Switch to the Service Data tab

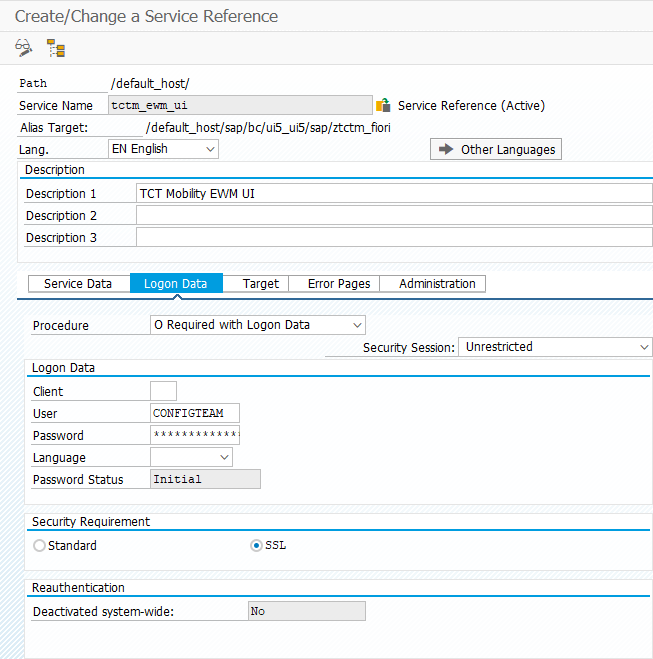click(x=78, y=284)
